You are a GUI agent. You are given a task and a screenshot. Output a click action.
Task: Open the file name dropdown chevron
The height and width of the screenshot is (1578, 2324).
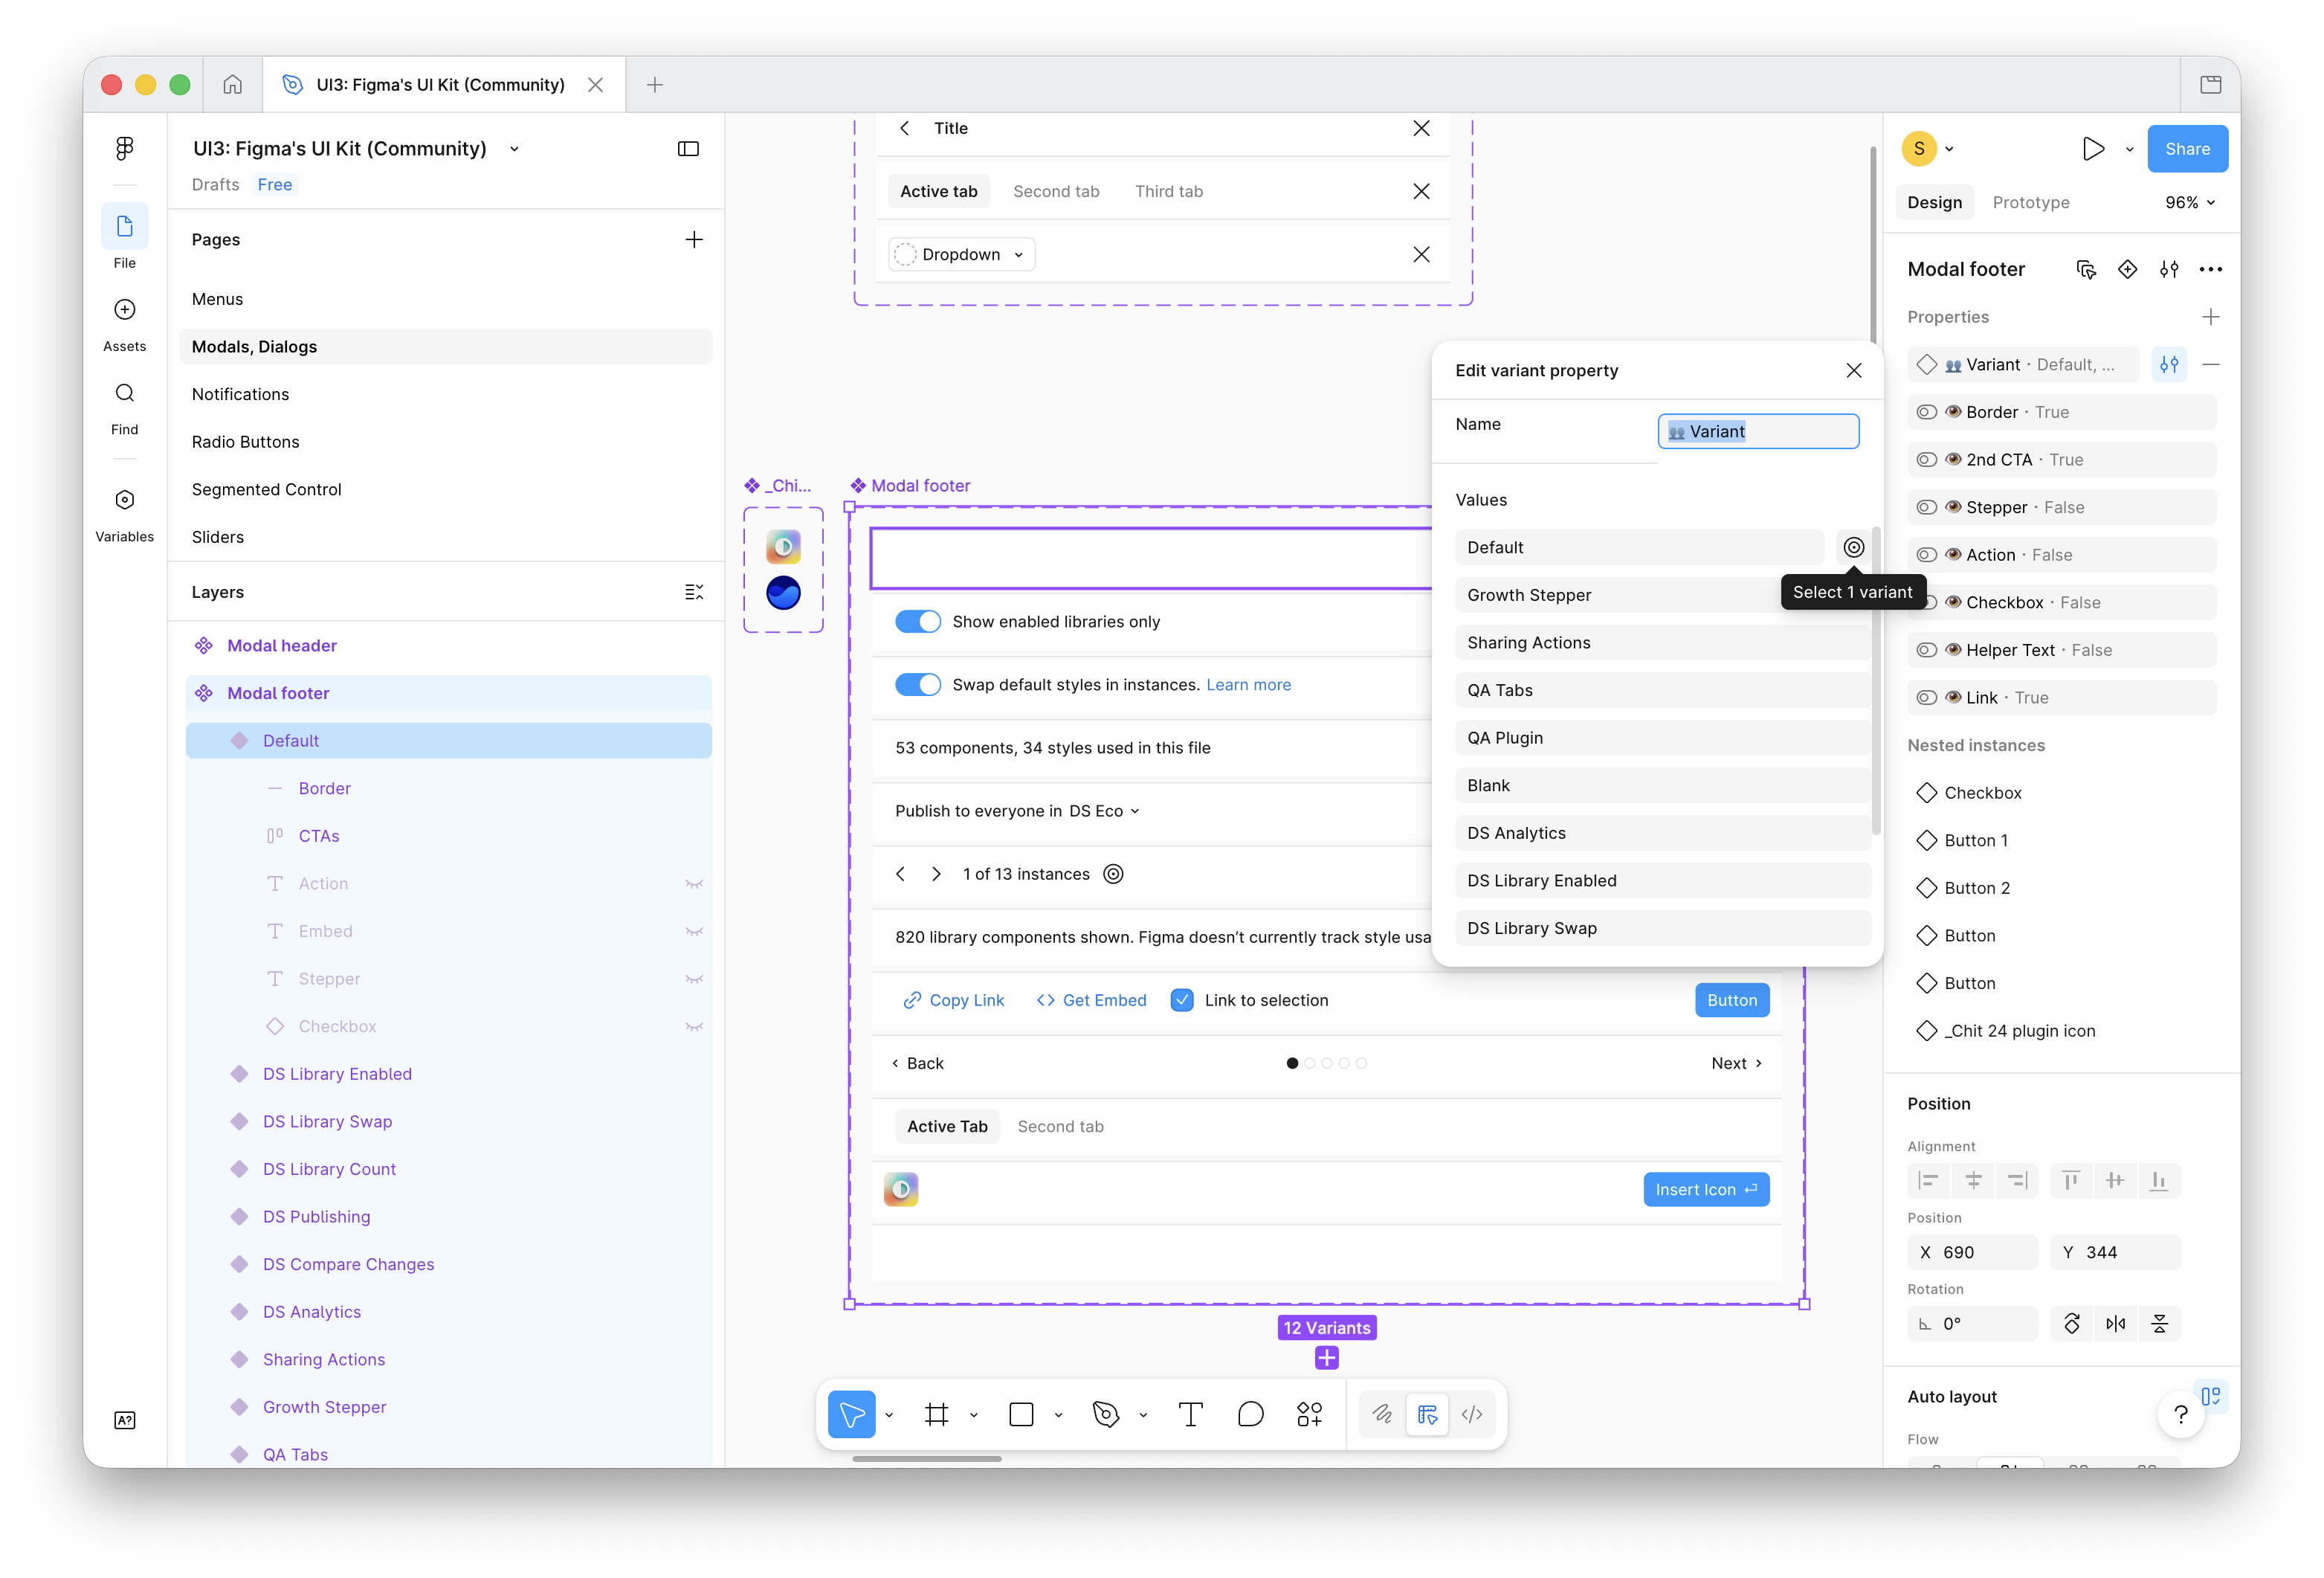pyautogui.click(x=514, y=149)
